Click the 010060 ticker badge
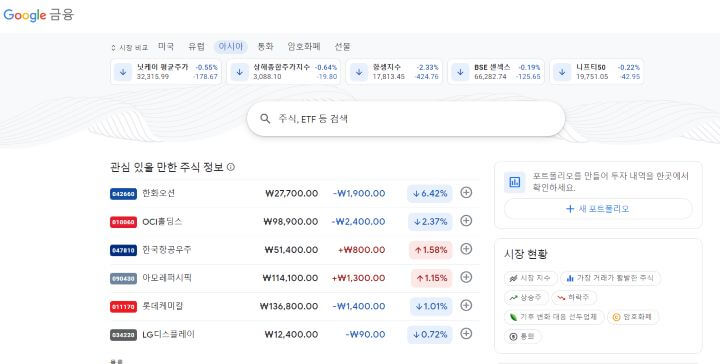 [123, 222]
